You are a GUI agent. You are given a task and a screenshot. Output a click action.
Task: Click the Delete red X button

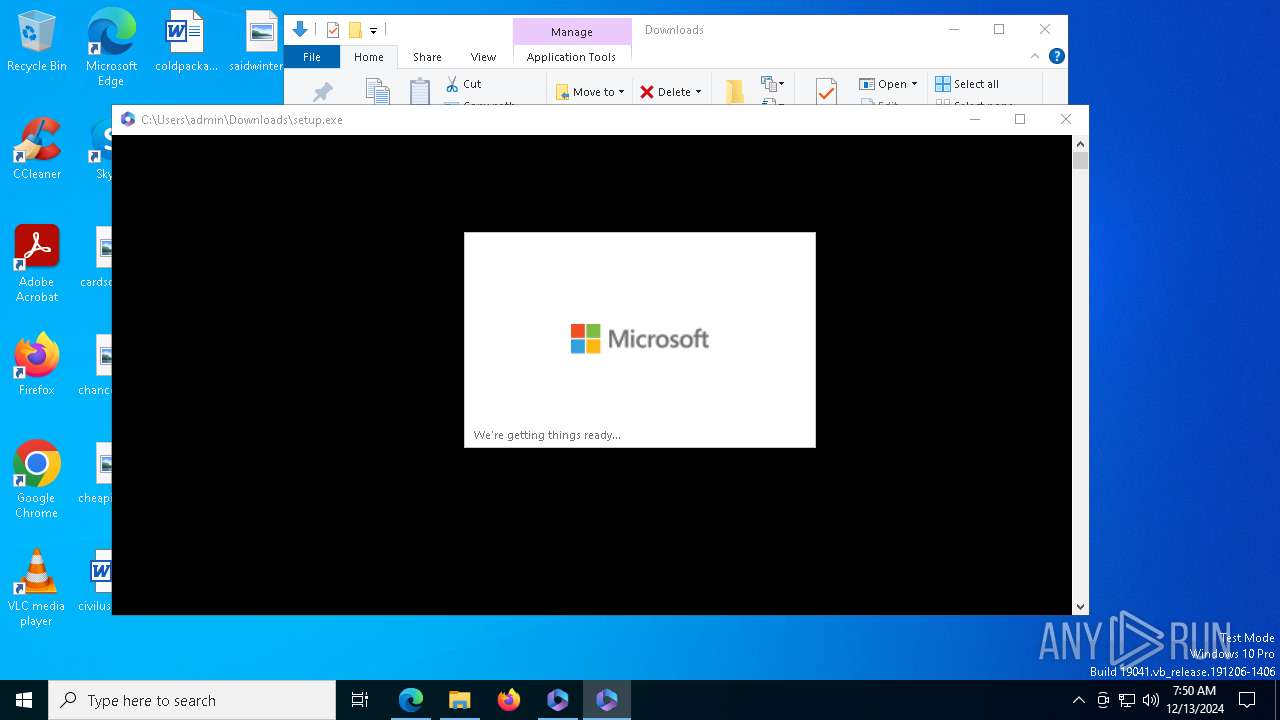coord(647,92)
